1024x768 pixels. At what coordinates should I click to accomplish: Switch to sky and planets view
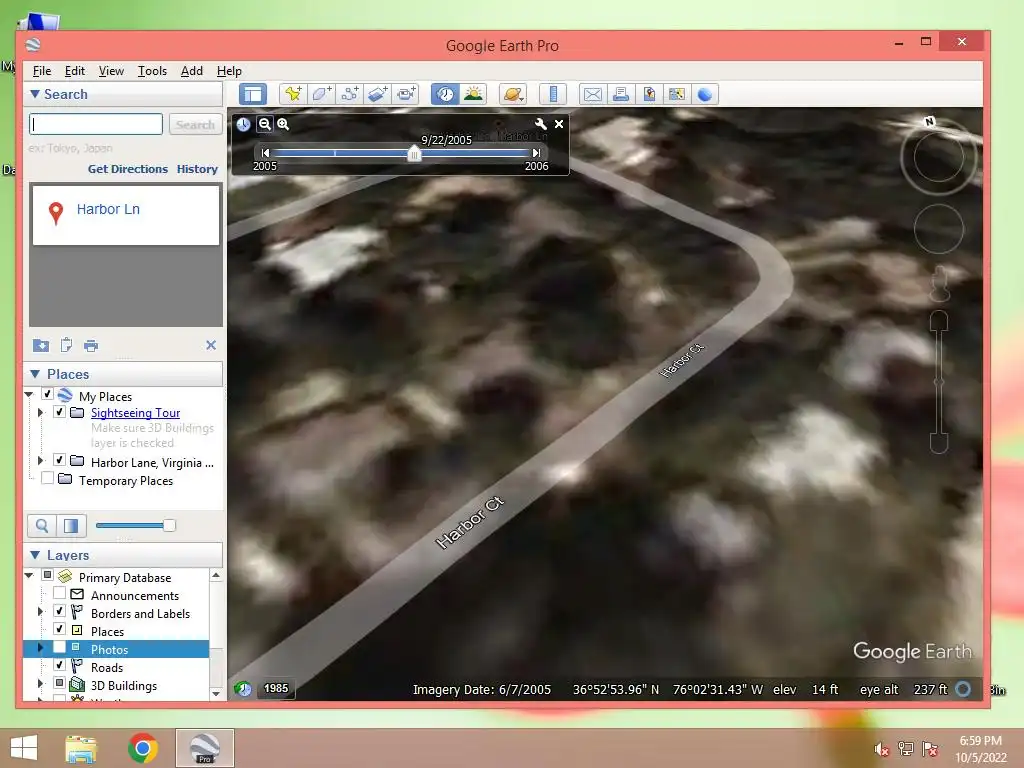[x=513, y=94]
